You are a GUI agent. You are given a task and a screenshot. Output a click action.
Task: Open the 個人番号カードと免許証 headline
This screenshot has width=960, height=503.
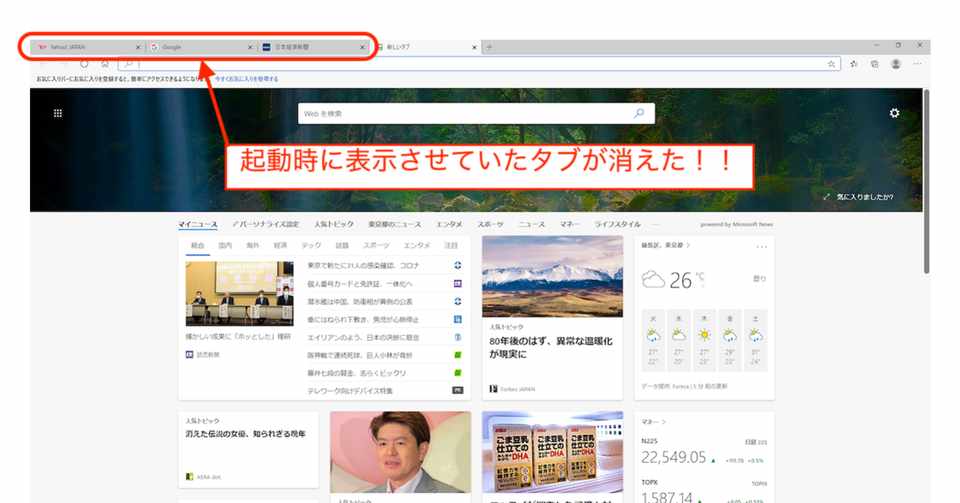pos(359,284)
